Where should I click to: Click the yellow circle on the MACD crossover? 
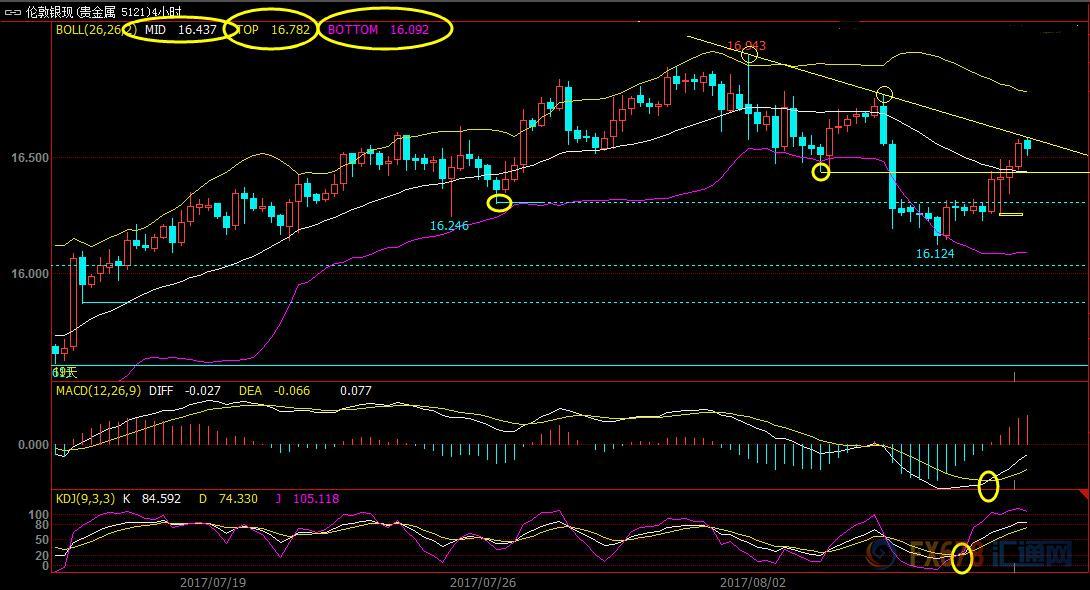click(x=988, y=485)
